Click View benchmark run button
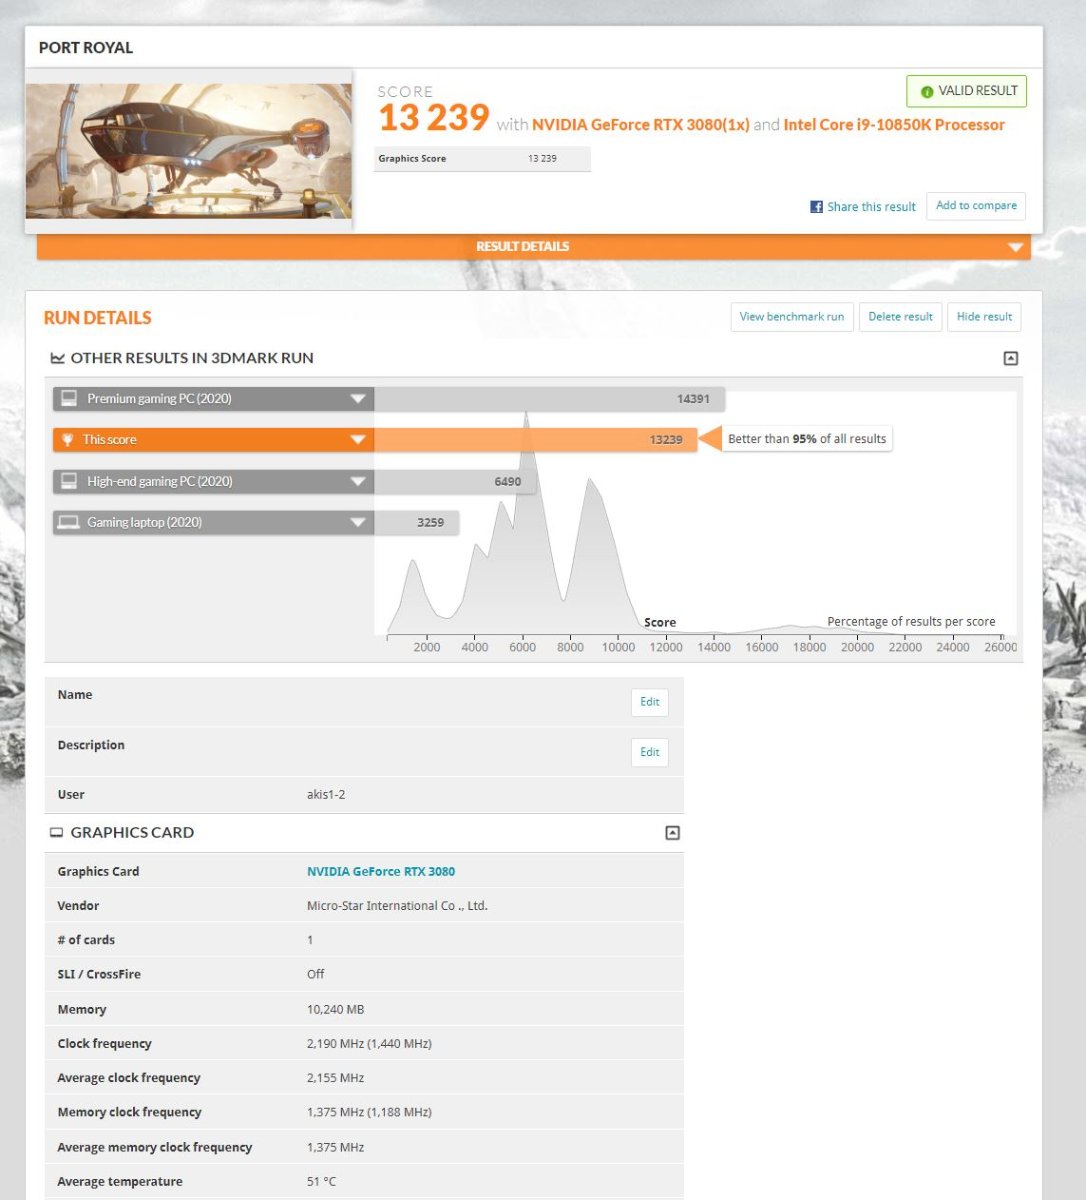The height and width of the screenshot is (1200, 1086). 791,317
